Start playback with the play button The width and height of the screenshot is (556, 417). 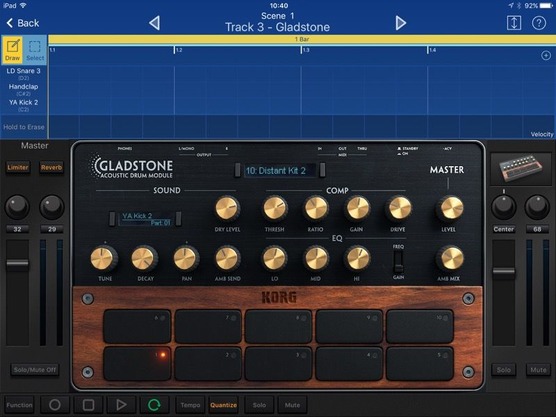pyautogui.click(x=121, y=405)
